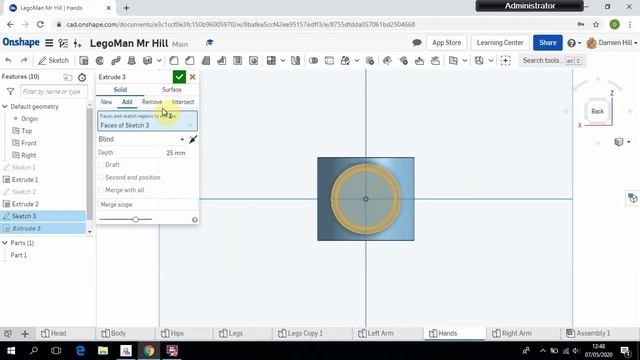Choose the New operation tab
This screenshot has height=360, width=640.
pos(106,102)
